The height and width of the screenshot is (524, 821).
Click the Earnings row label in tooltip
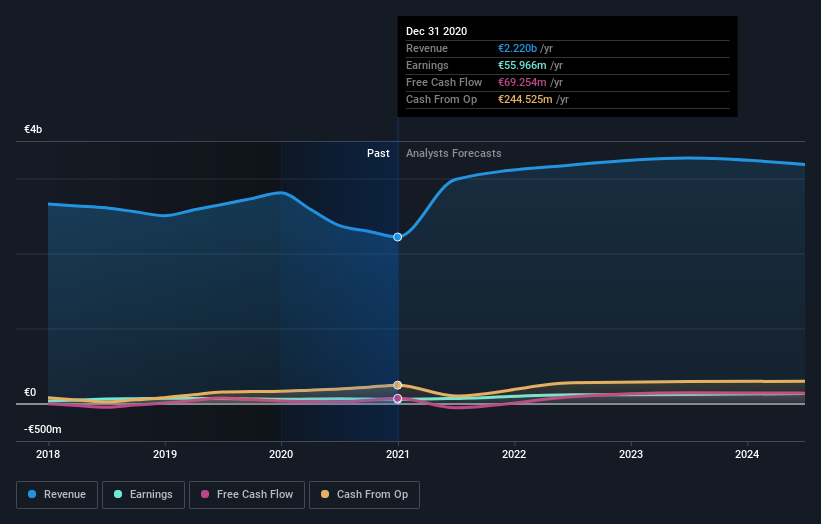point(427,65)
